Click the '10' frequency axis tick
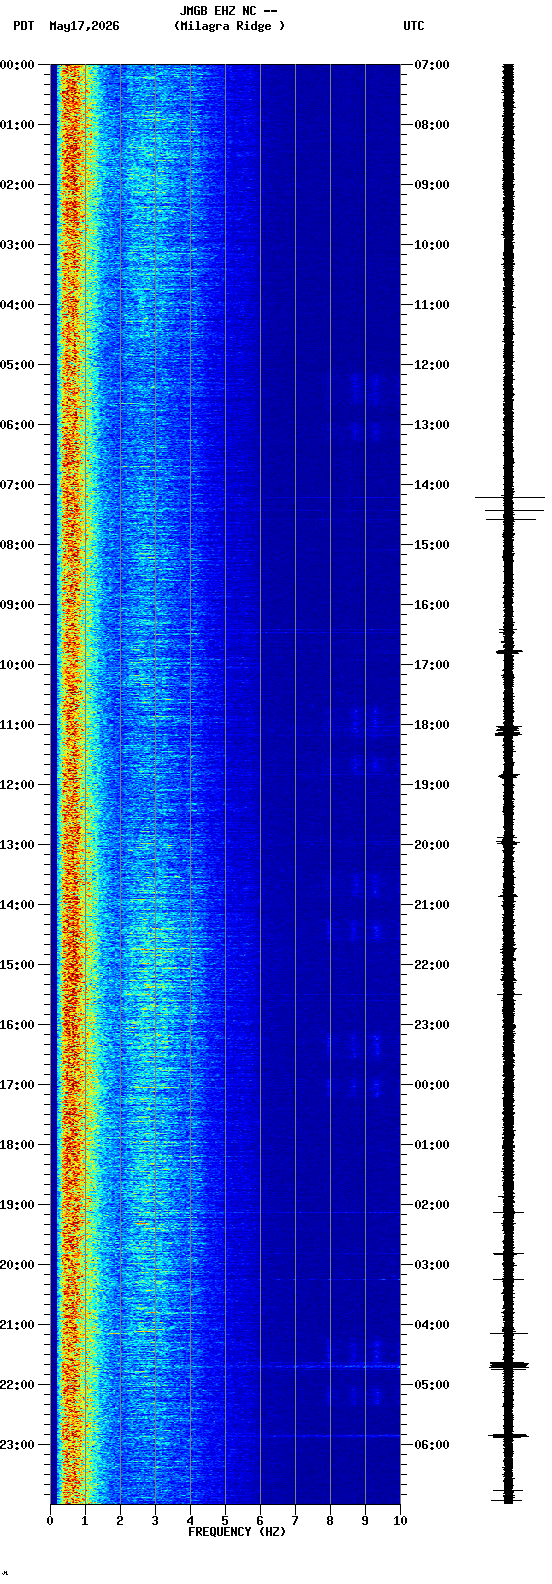The height and width of the screenshot is (1584, 552). [x=400, y=1521]
